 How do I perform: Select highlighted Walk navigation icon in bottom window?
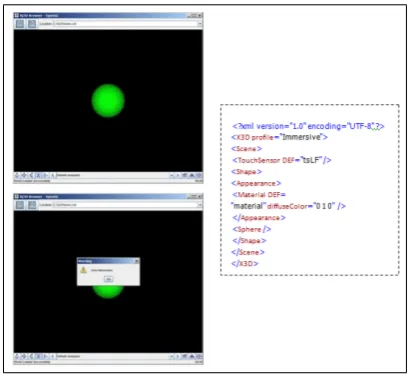click(x=38, y=356)
